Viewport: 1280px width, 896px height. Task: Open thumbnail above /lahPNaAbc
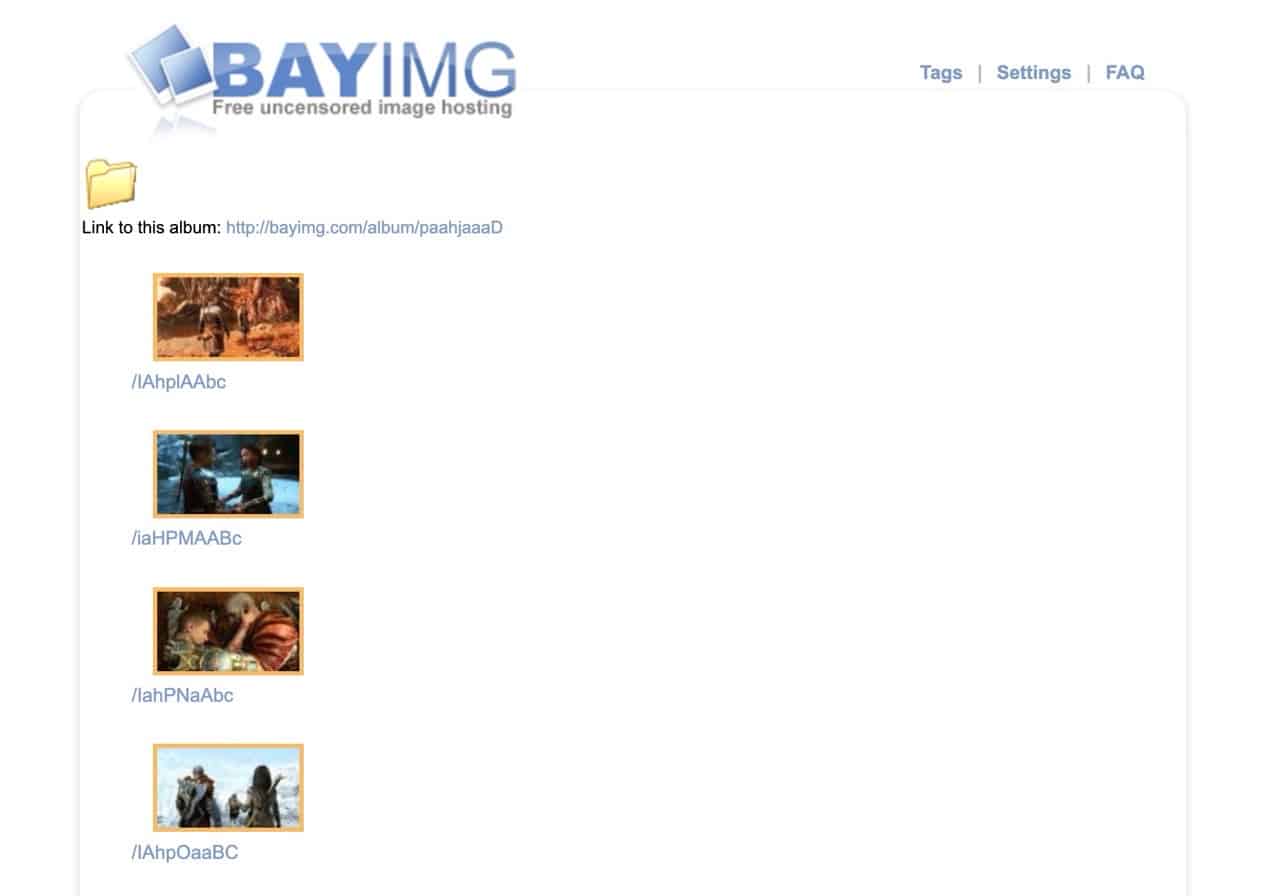pos(228,631)
